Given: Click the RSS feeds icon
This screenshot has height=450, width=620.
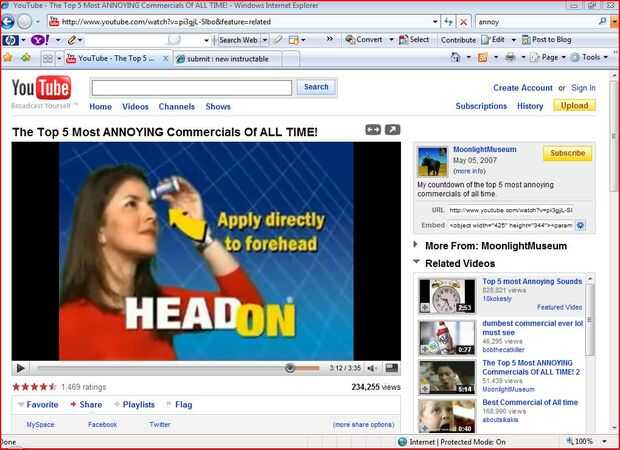Looking at the screenshot, I should pyautogui.click(x=483, y=58).
